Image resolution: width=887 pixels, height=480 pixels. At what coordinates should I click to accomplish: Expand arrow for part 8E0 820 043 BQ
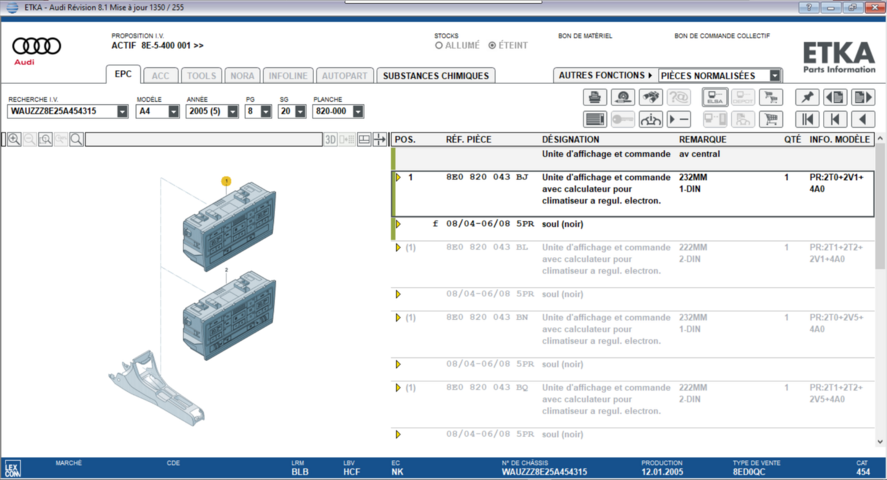coord(398,388)
